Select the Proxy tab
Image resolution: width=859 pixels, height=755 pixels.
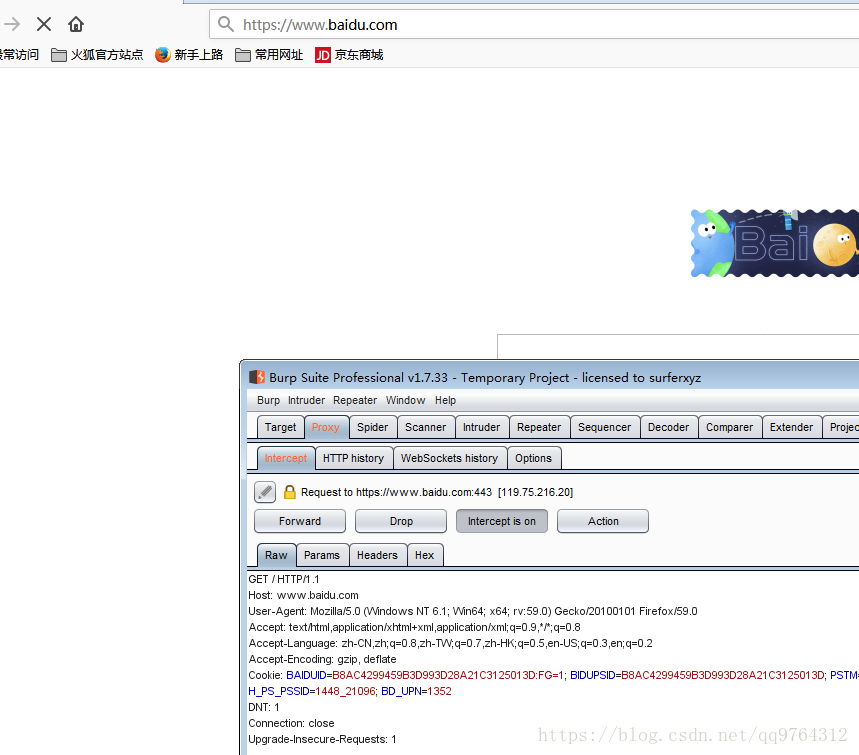[x=326, y=427]
